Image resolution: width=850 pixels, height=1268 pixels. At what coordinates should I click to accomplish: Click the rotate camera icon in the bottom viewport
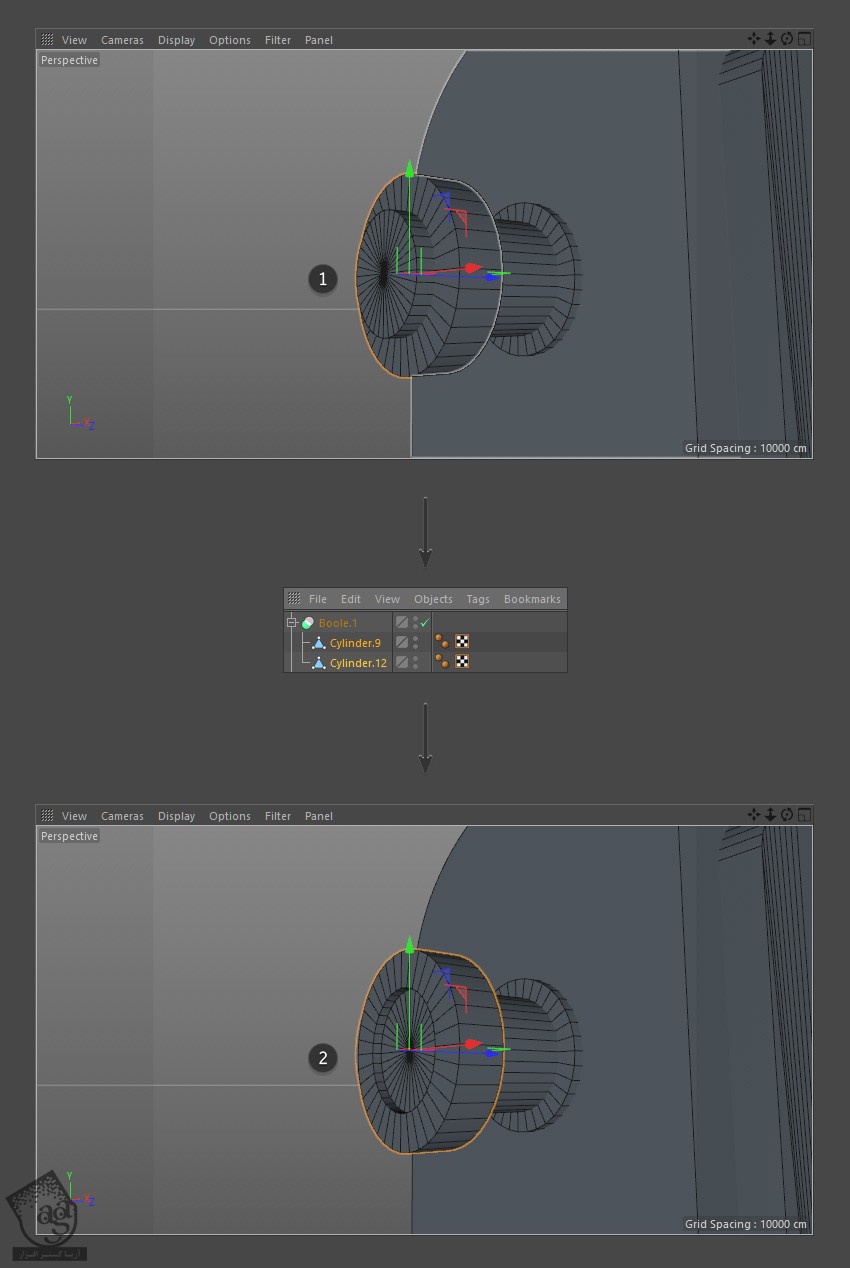[787, 815]
